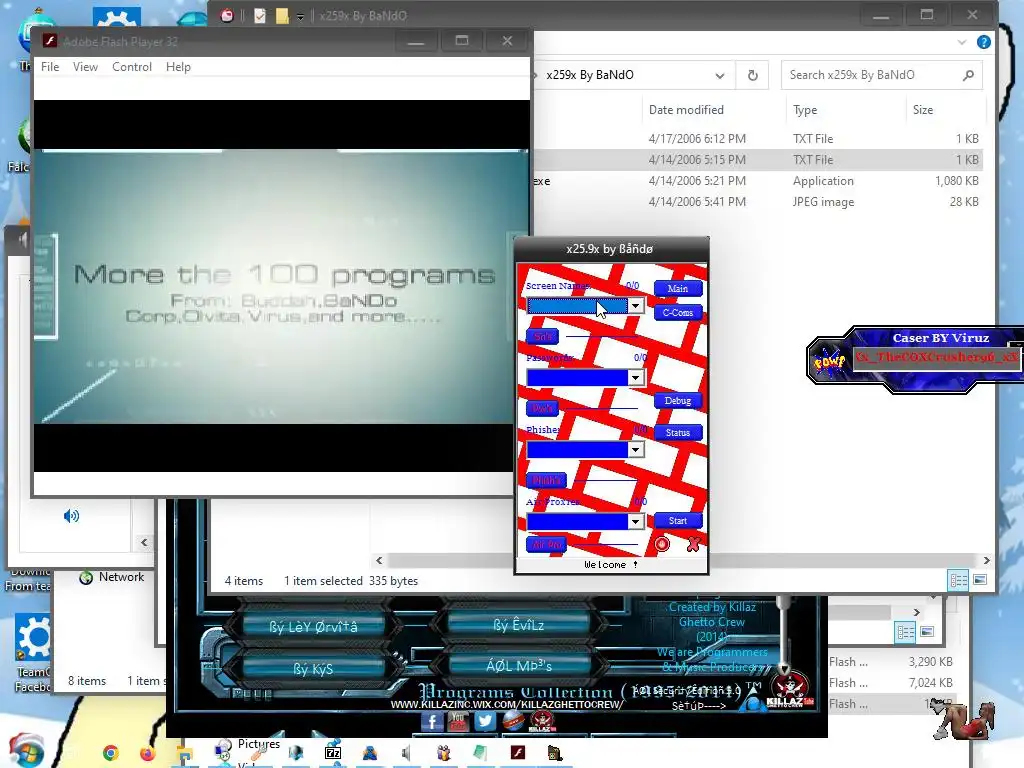Image resolution: width=1024 pixels, height=768 pixels.
Task: Click the killazinc.wix.com website link
Action: click(507, 705)
